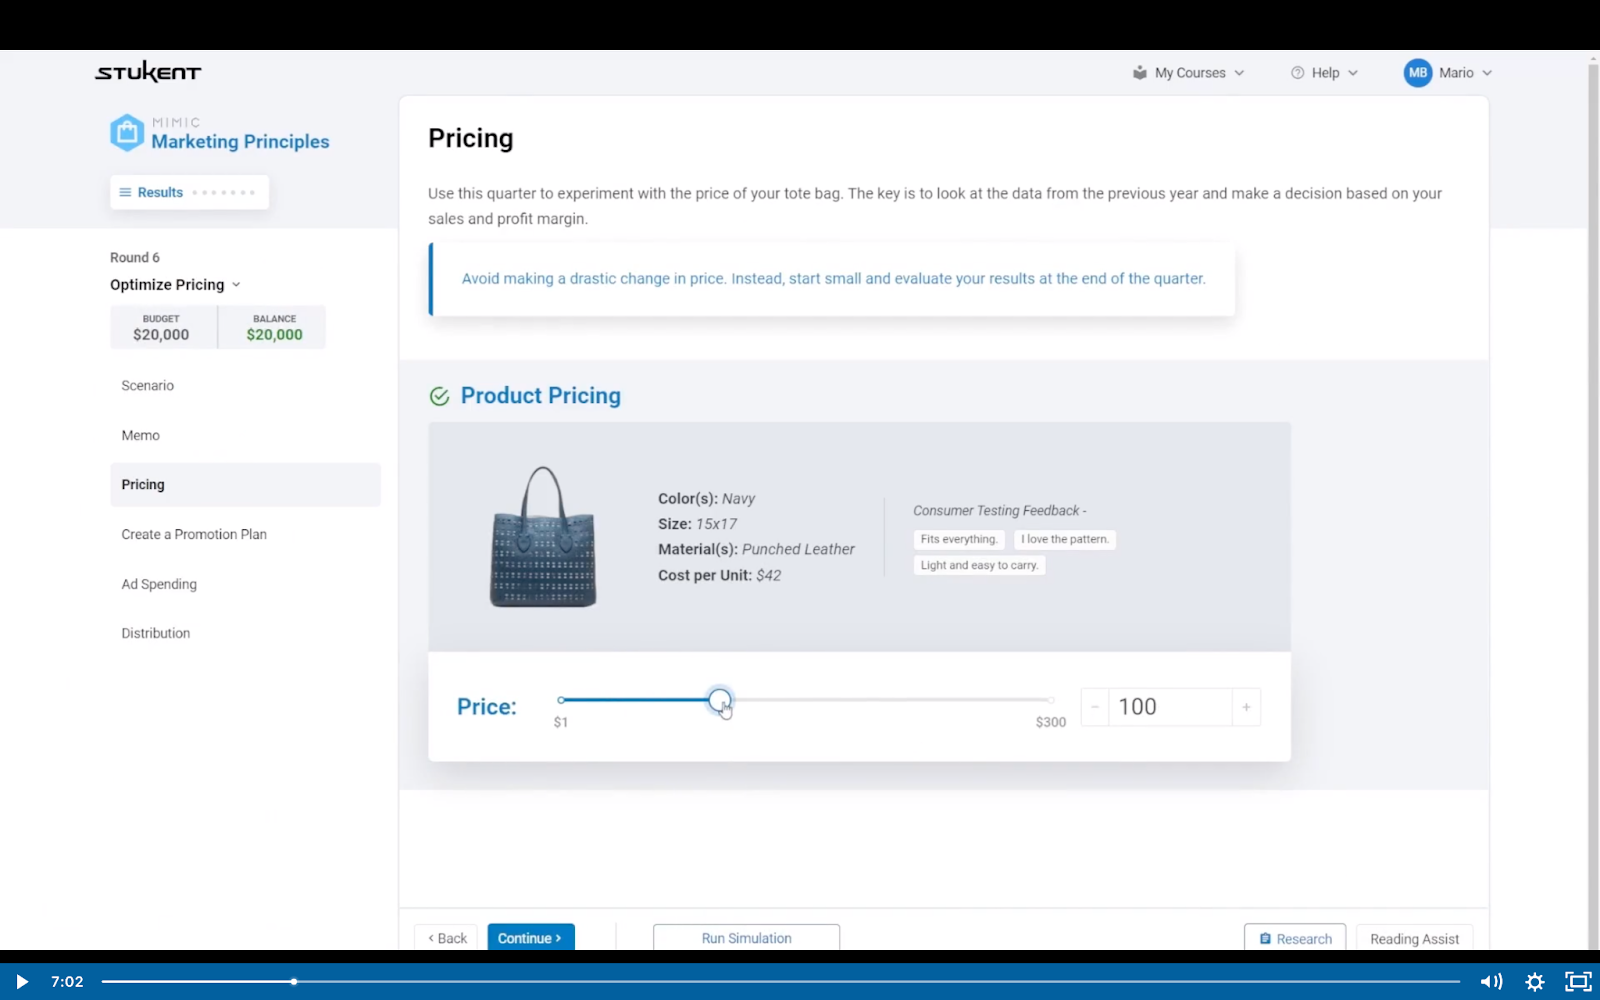
Task: Click the 'Avoid making a drastic change' tip
Action: [833, 279]
